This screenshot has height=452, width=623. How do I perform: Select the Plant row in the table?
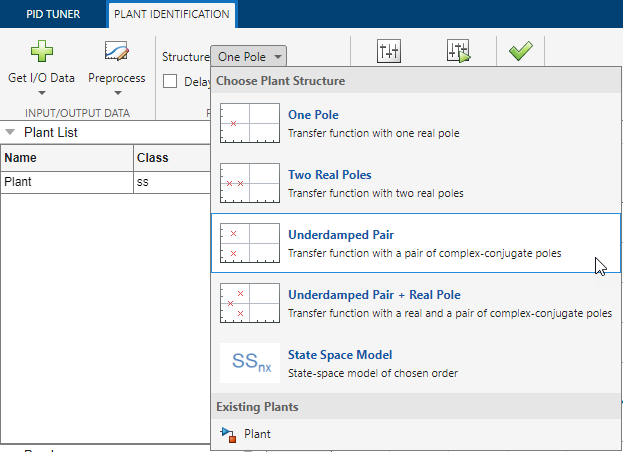(x=67, y=182)
